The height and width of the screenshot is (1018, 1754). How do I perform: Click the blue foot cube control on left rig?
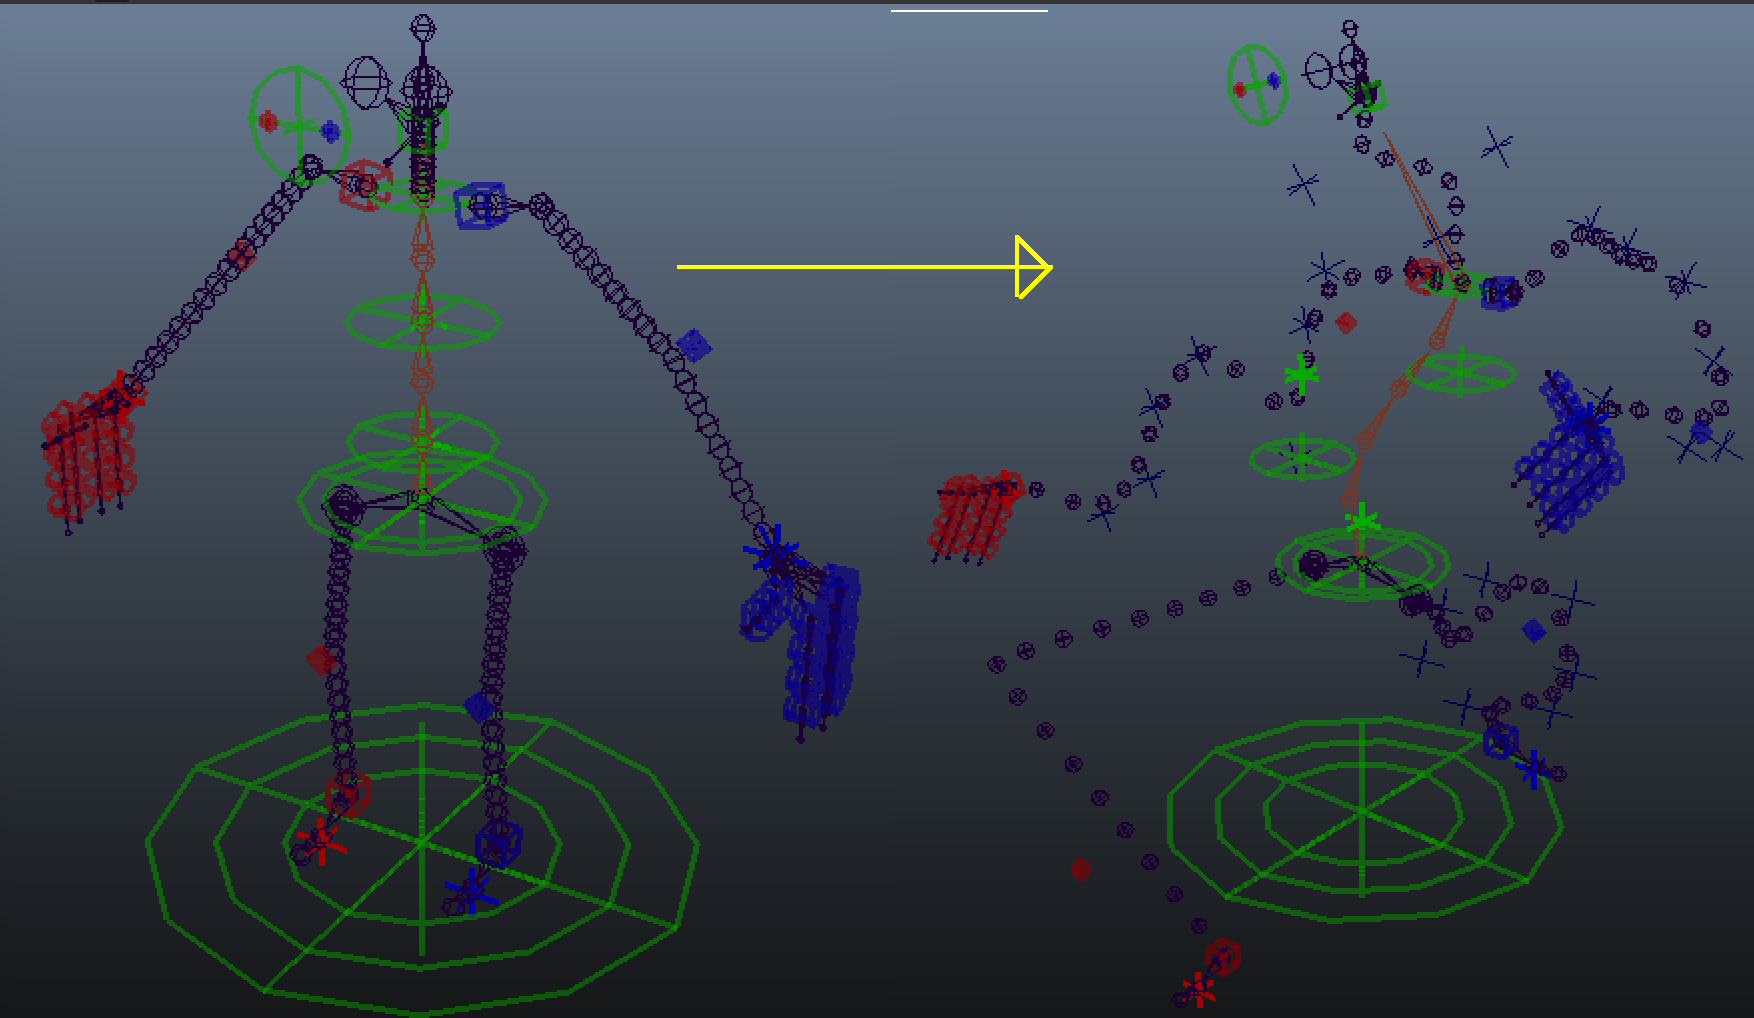click(x=498, y=843)
